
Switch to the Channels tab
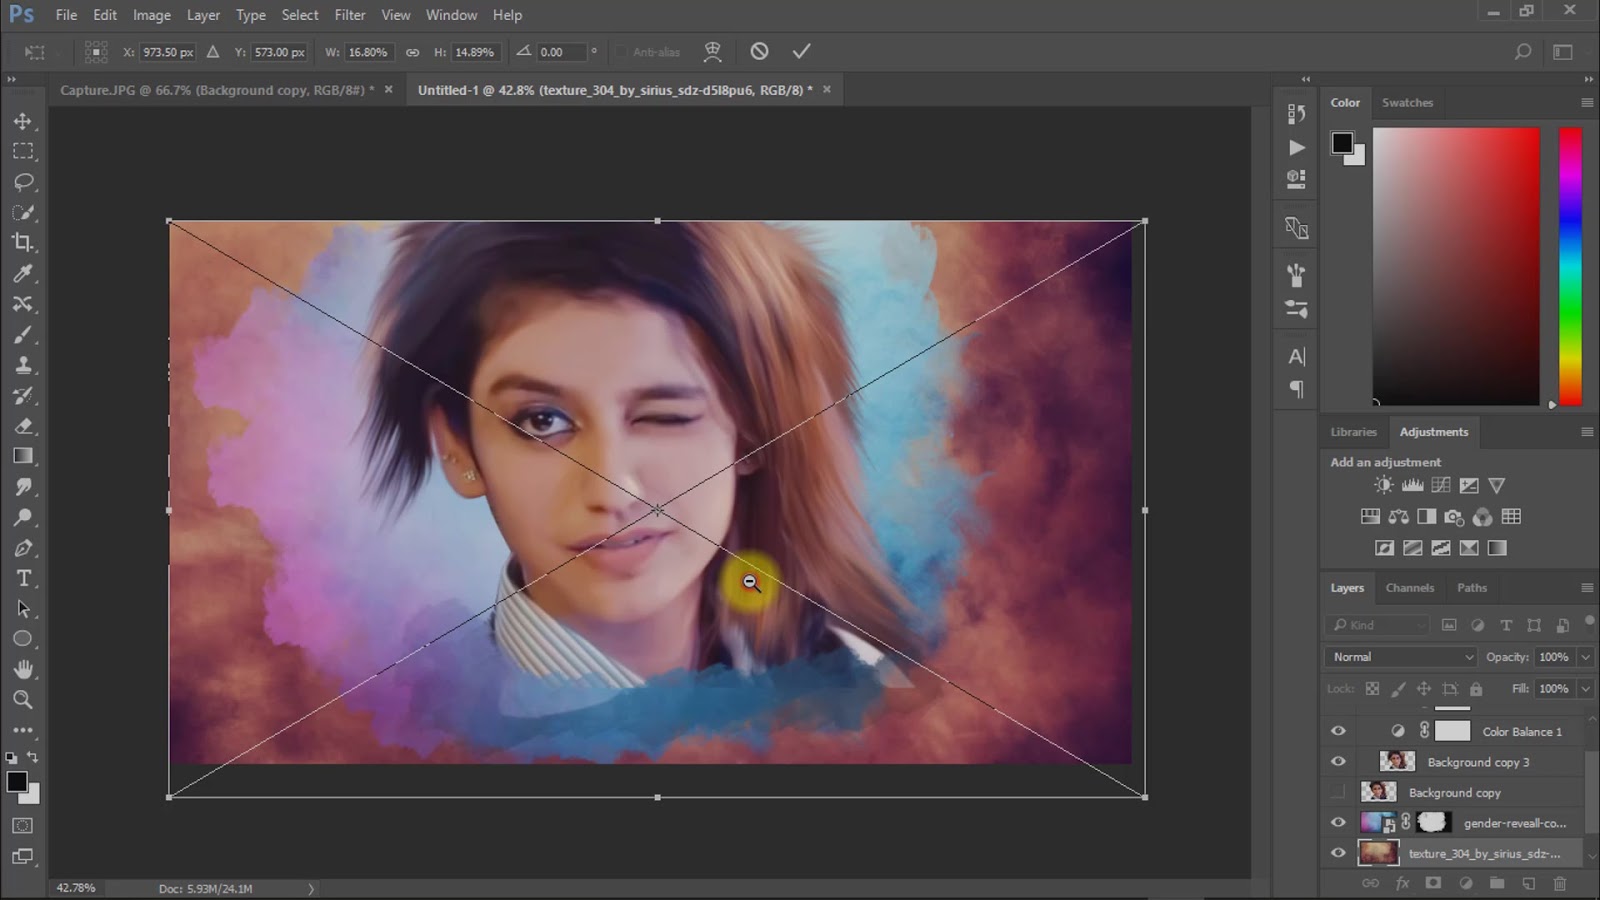1410,588
